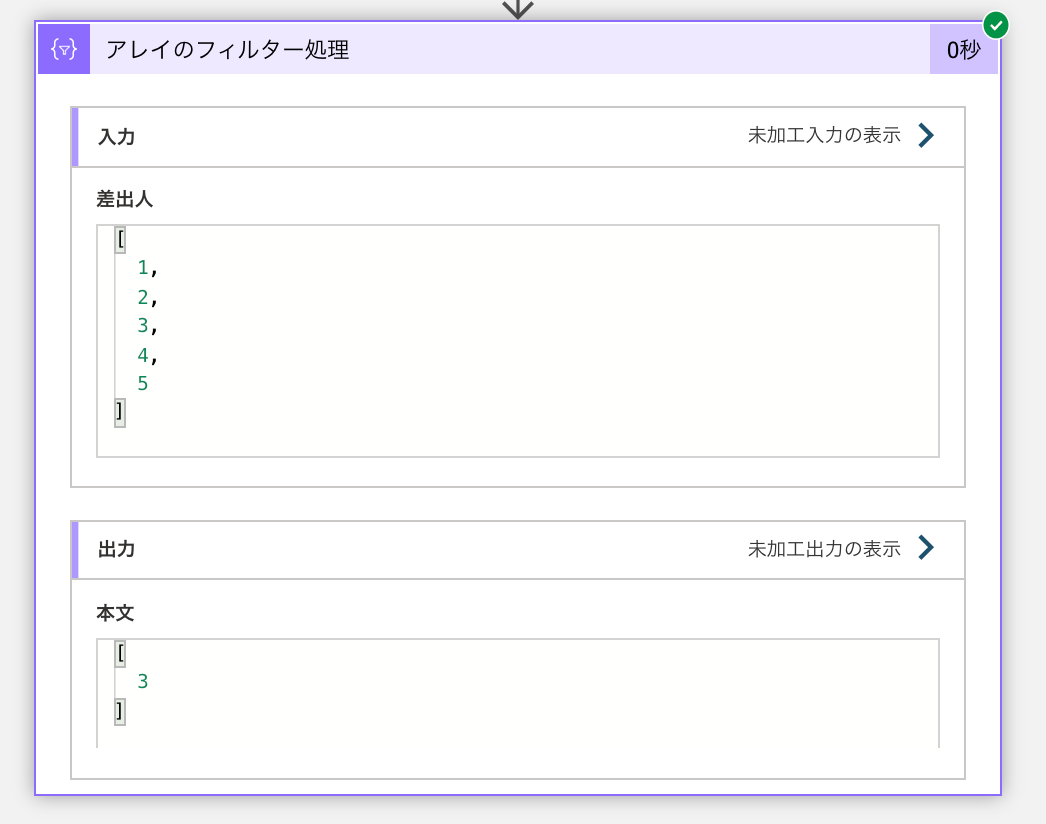Click the opening bracket in 差出人 array

[x=120, y=239]
